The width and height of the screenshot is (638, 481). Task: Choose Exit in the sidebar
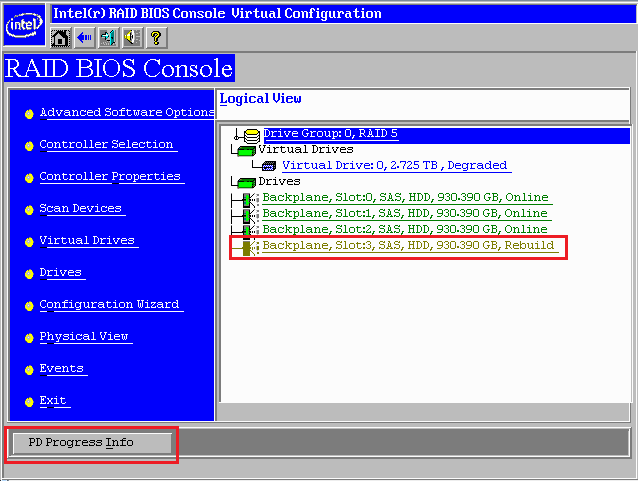coord(53,401)
